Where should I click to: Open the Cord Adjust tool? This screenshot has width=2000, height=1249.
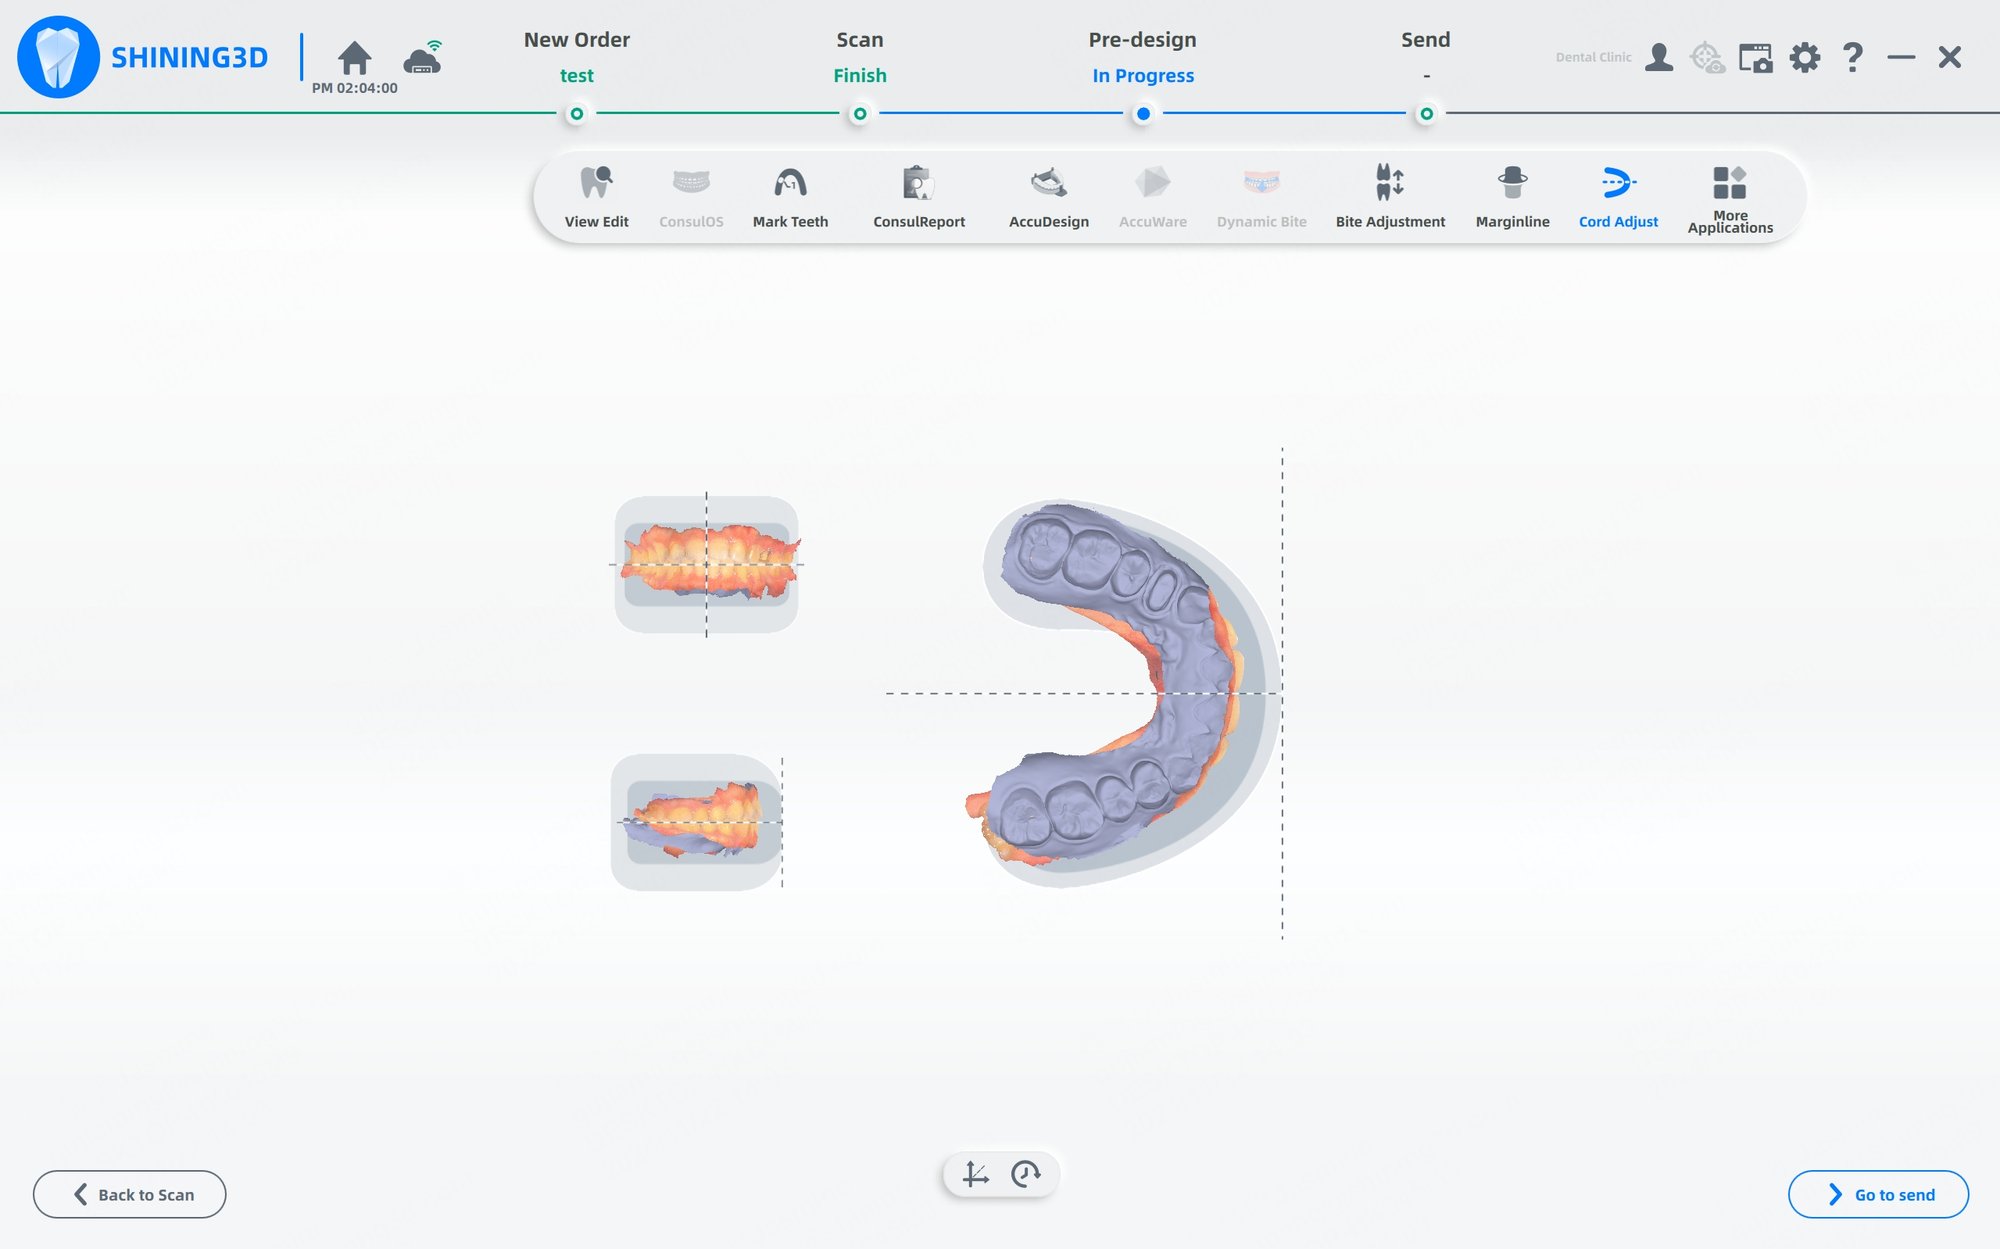1618,195
